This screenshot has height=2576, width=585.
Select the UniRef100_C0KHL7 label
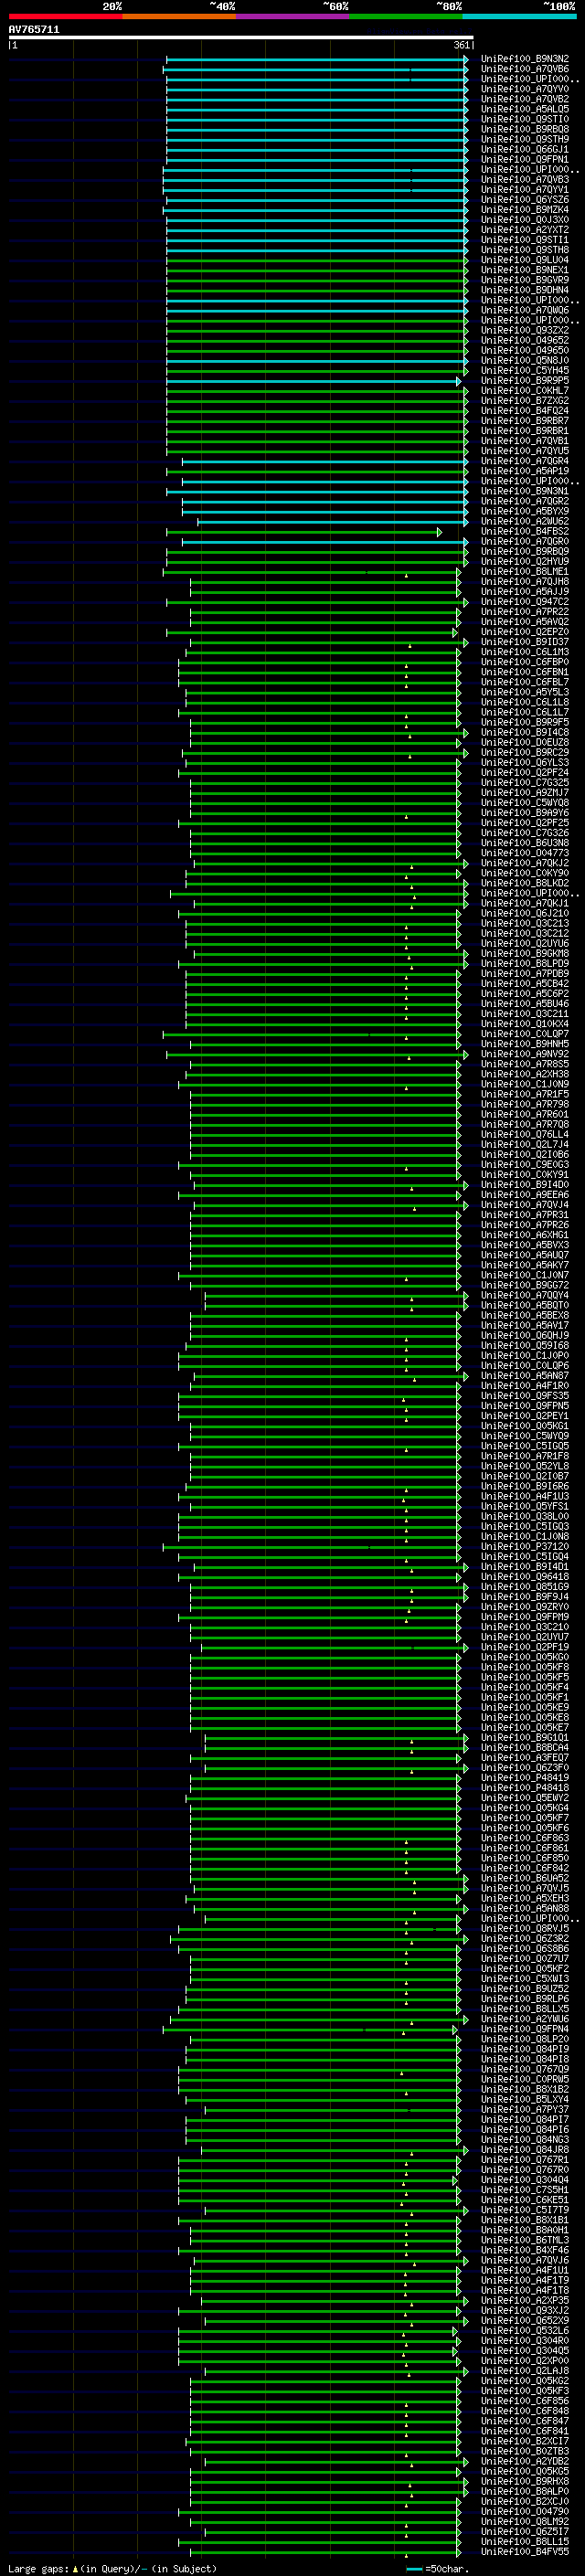(525, 391)
